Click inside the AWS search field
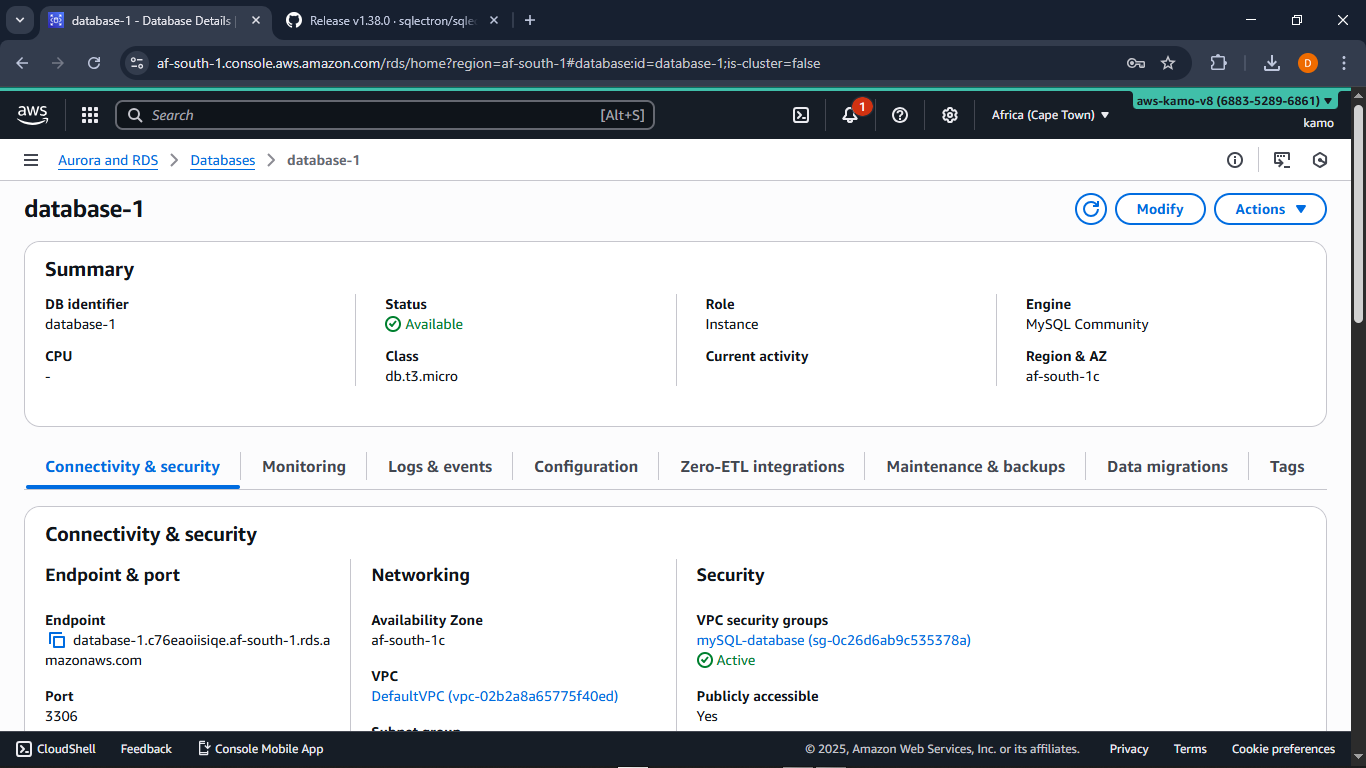Screen dimensions: 1366x768 tap(385, 115)
